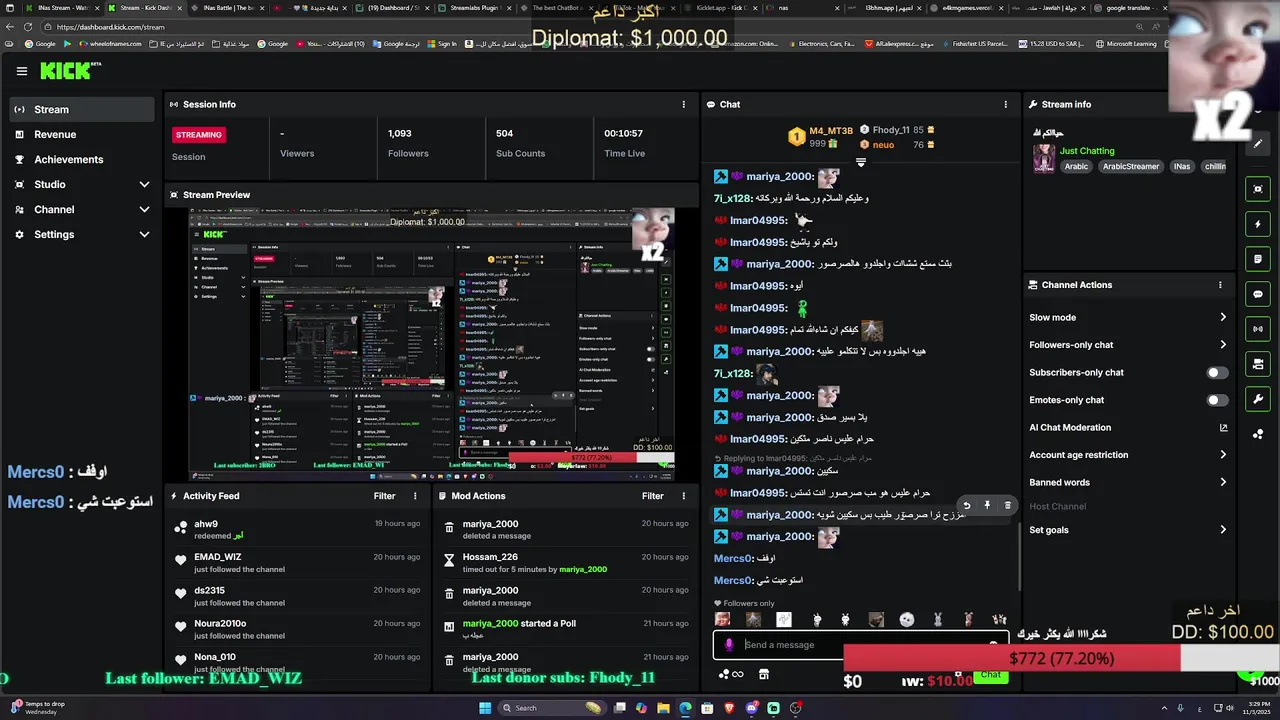Open the Session Info panel options menu
Screen dimensions: 1280x720
[684, 104]
